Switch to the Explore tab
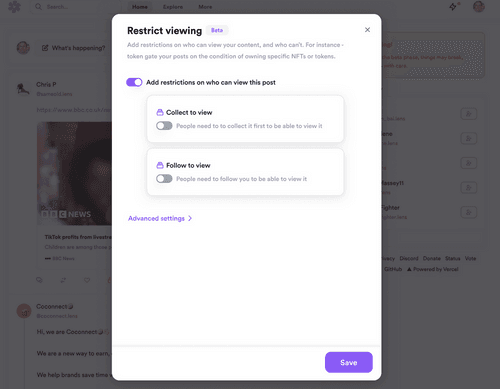Image resolution: width=500 pixels, height=389 pixels. tap(173, 7)
